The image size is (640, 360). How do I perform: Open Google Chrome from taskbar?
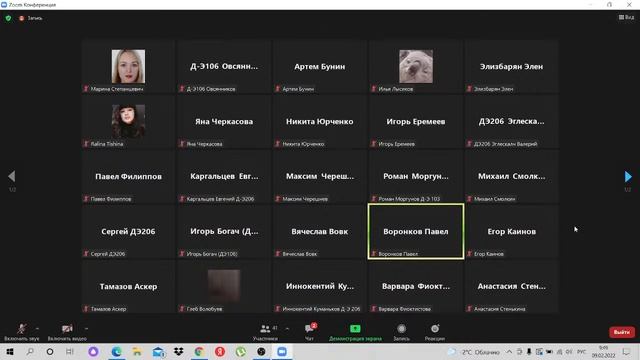pos(199,351)
